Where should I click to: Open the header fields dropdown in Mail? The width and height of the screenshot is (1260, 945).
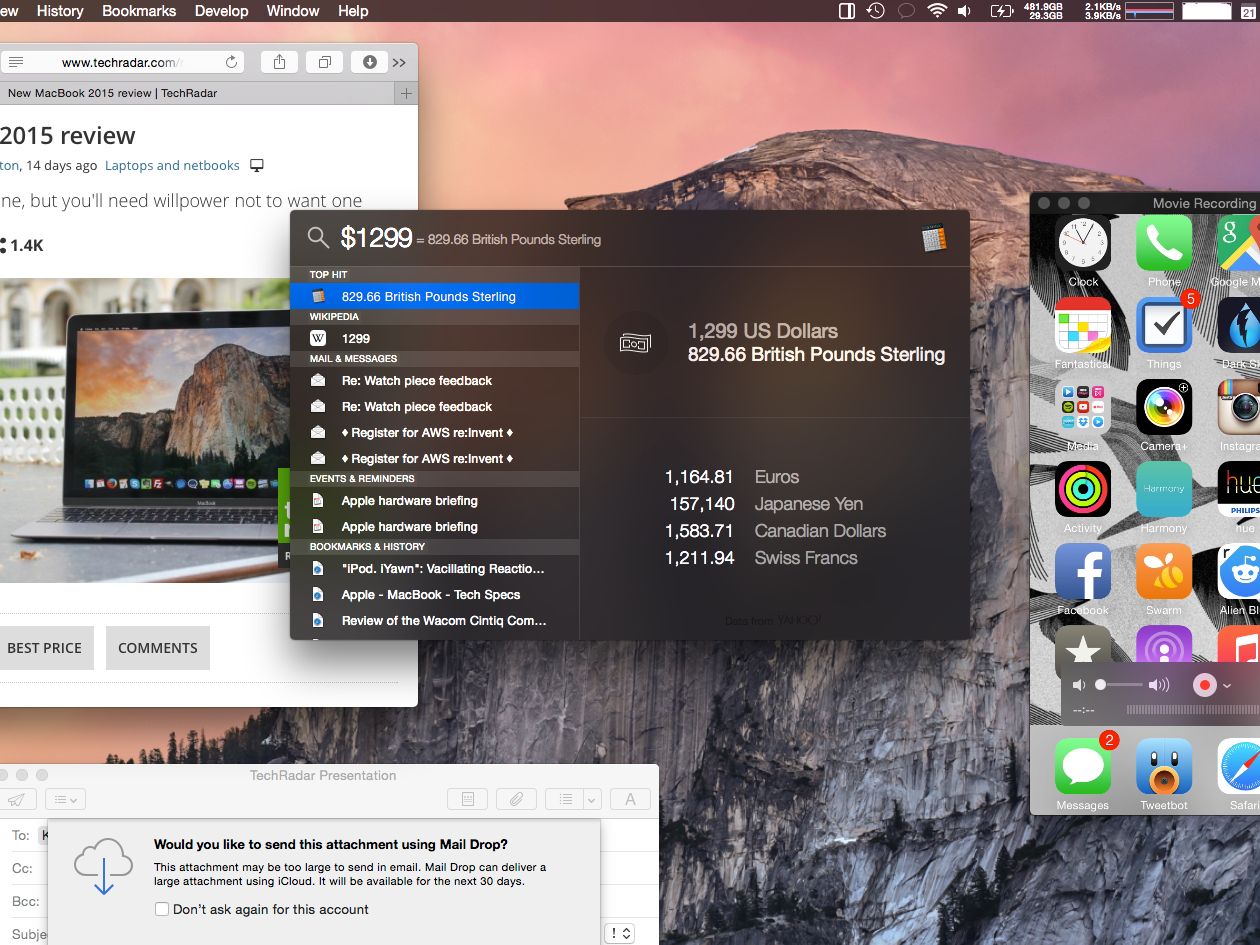(x=65, y=799)
